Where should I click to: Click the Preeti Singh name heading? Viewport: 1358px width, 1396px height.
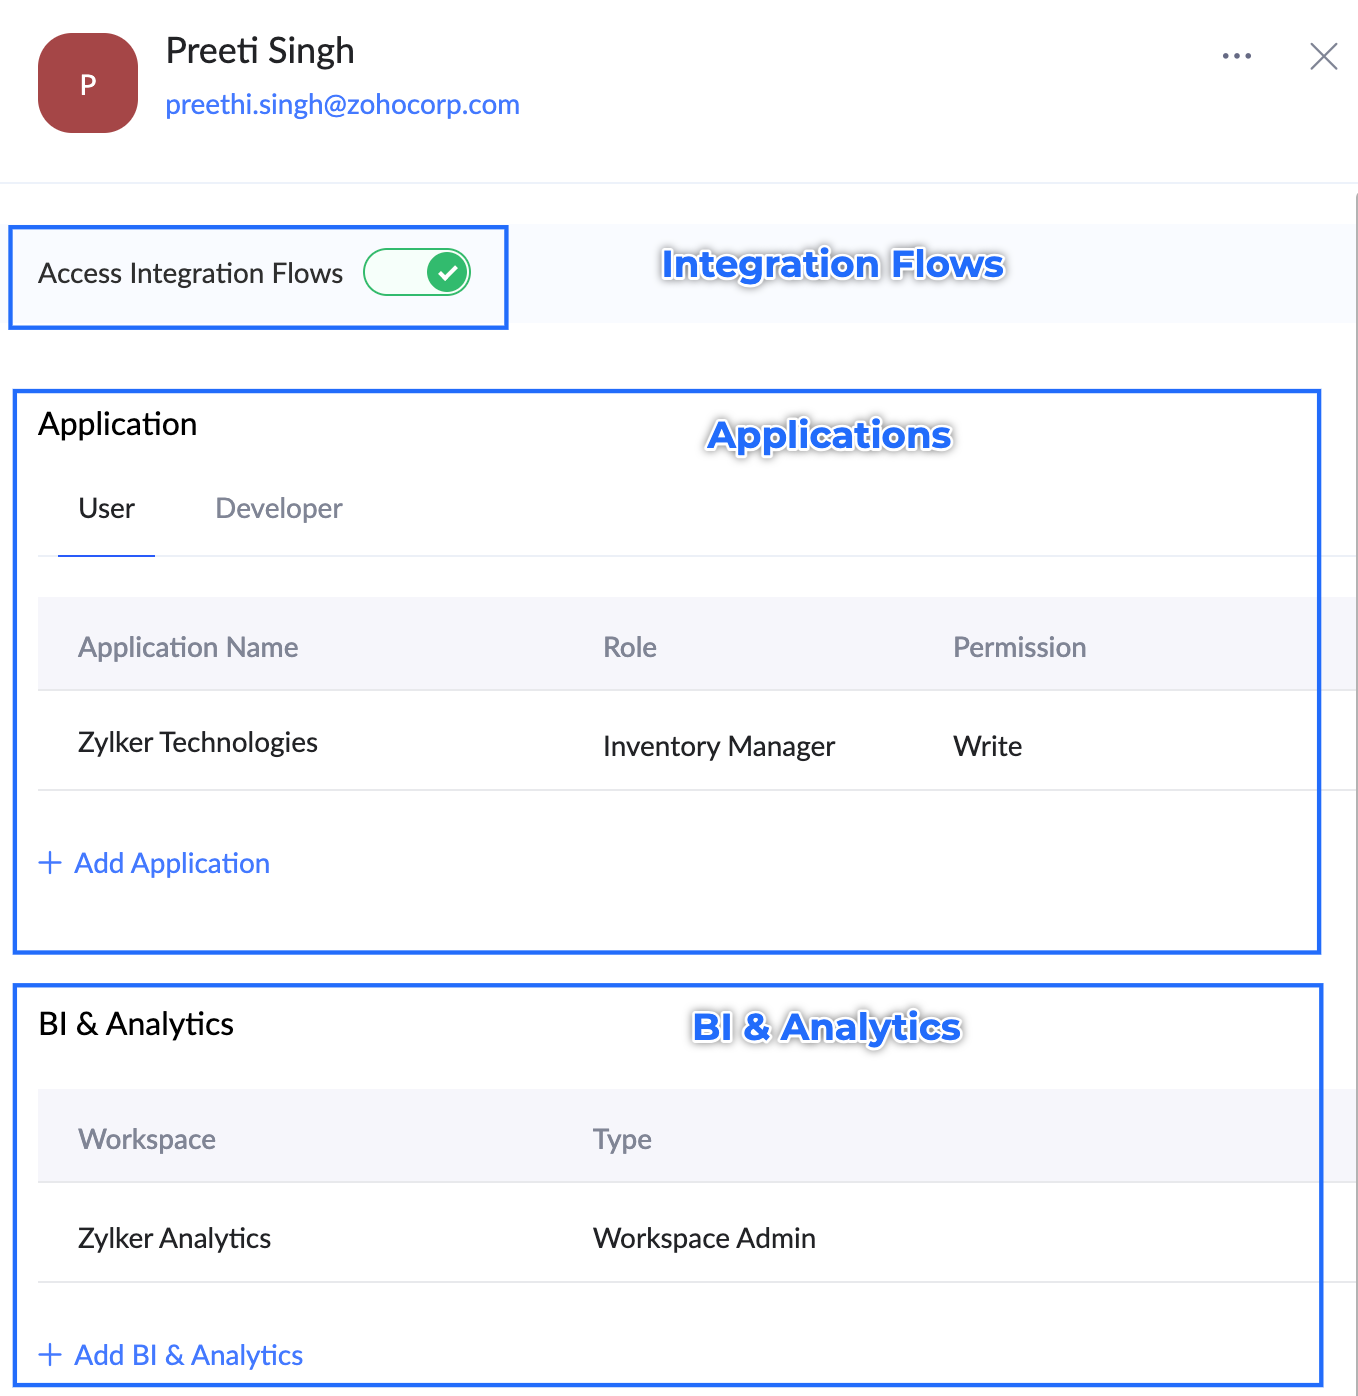[260, 50]
